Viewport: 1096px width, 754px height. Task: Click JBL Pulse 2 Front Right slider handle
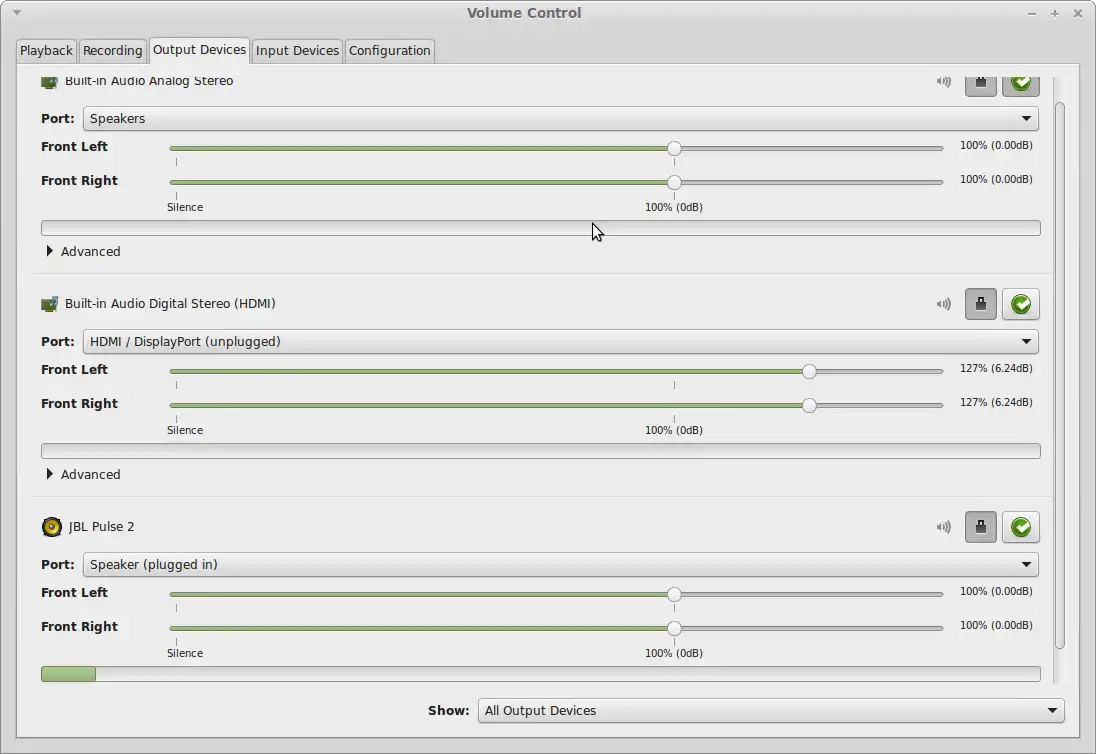point(674,628)
